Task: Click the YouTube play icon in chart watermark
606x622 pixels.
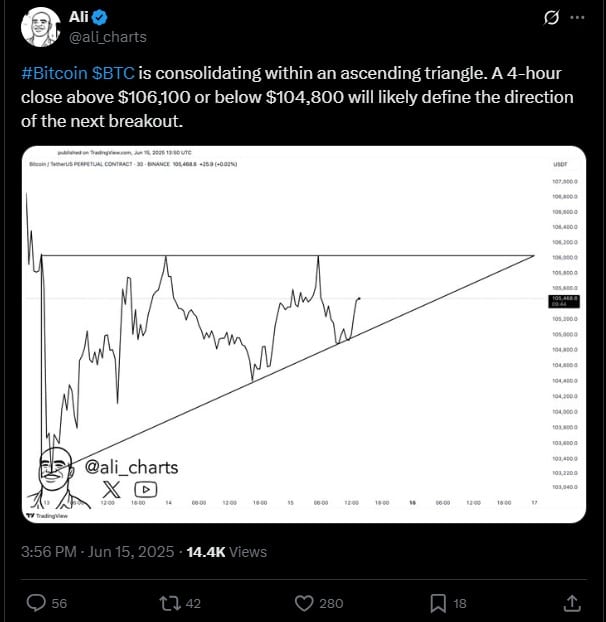Action: point(146,489)
